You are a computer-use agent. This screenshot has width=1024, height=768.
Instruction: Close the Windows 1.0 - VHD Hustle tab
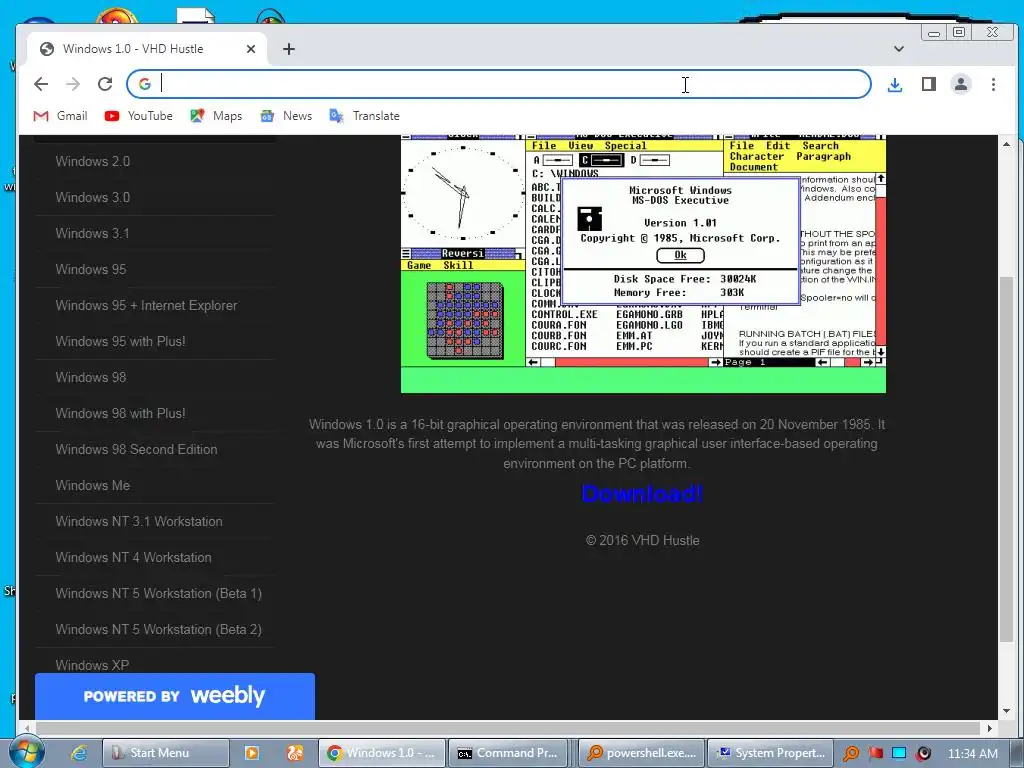(251, 49)
